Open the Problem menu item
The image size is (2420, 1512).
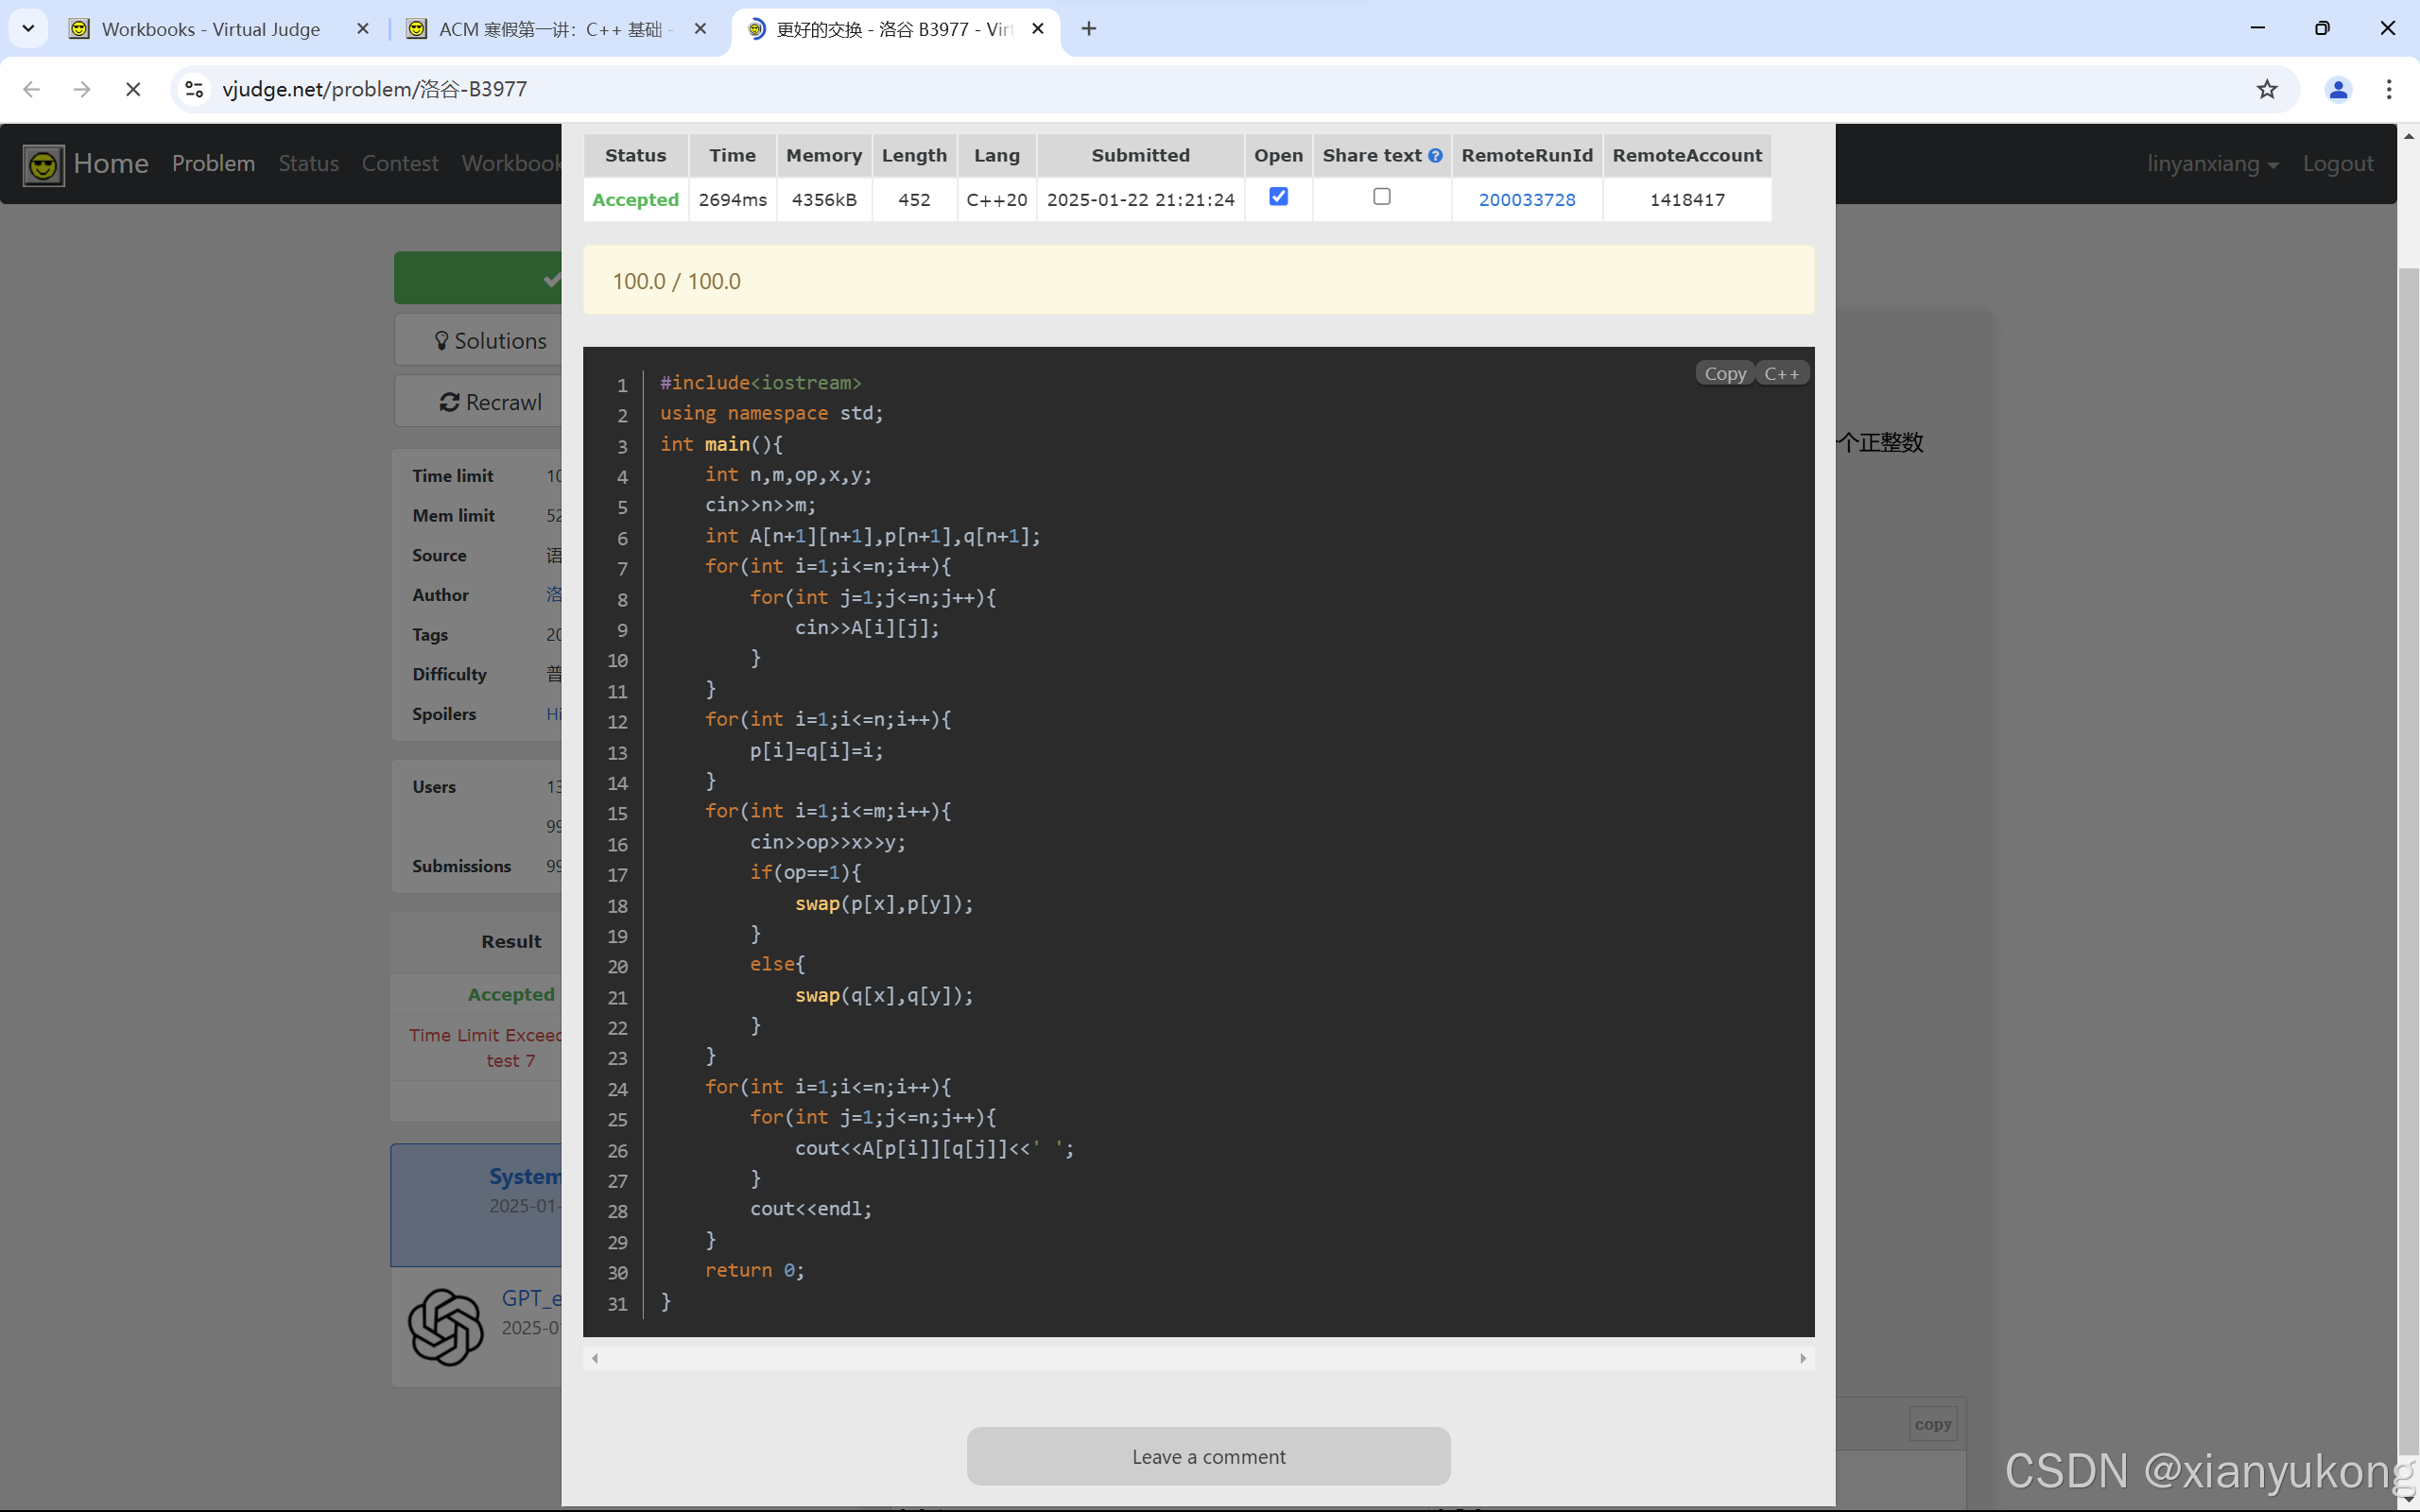click(x=213, y=164)
